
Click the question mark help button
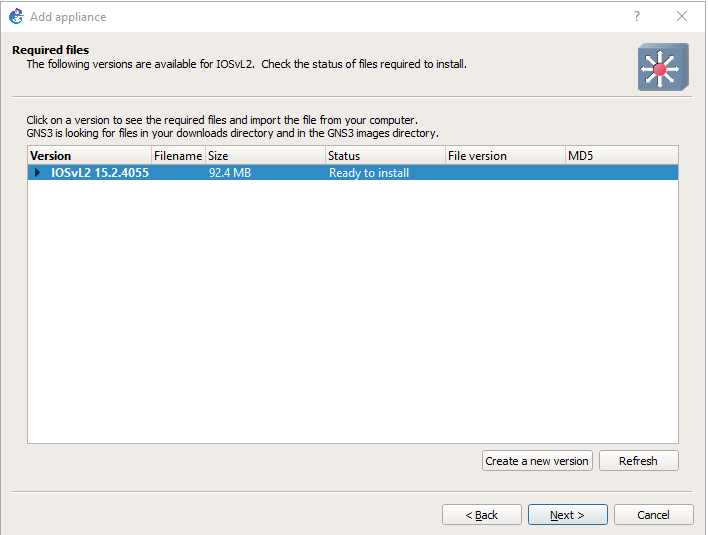coord(637,16)
